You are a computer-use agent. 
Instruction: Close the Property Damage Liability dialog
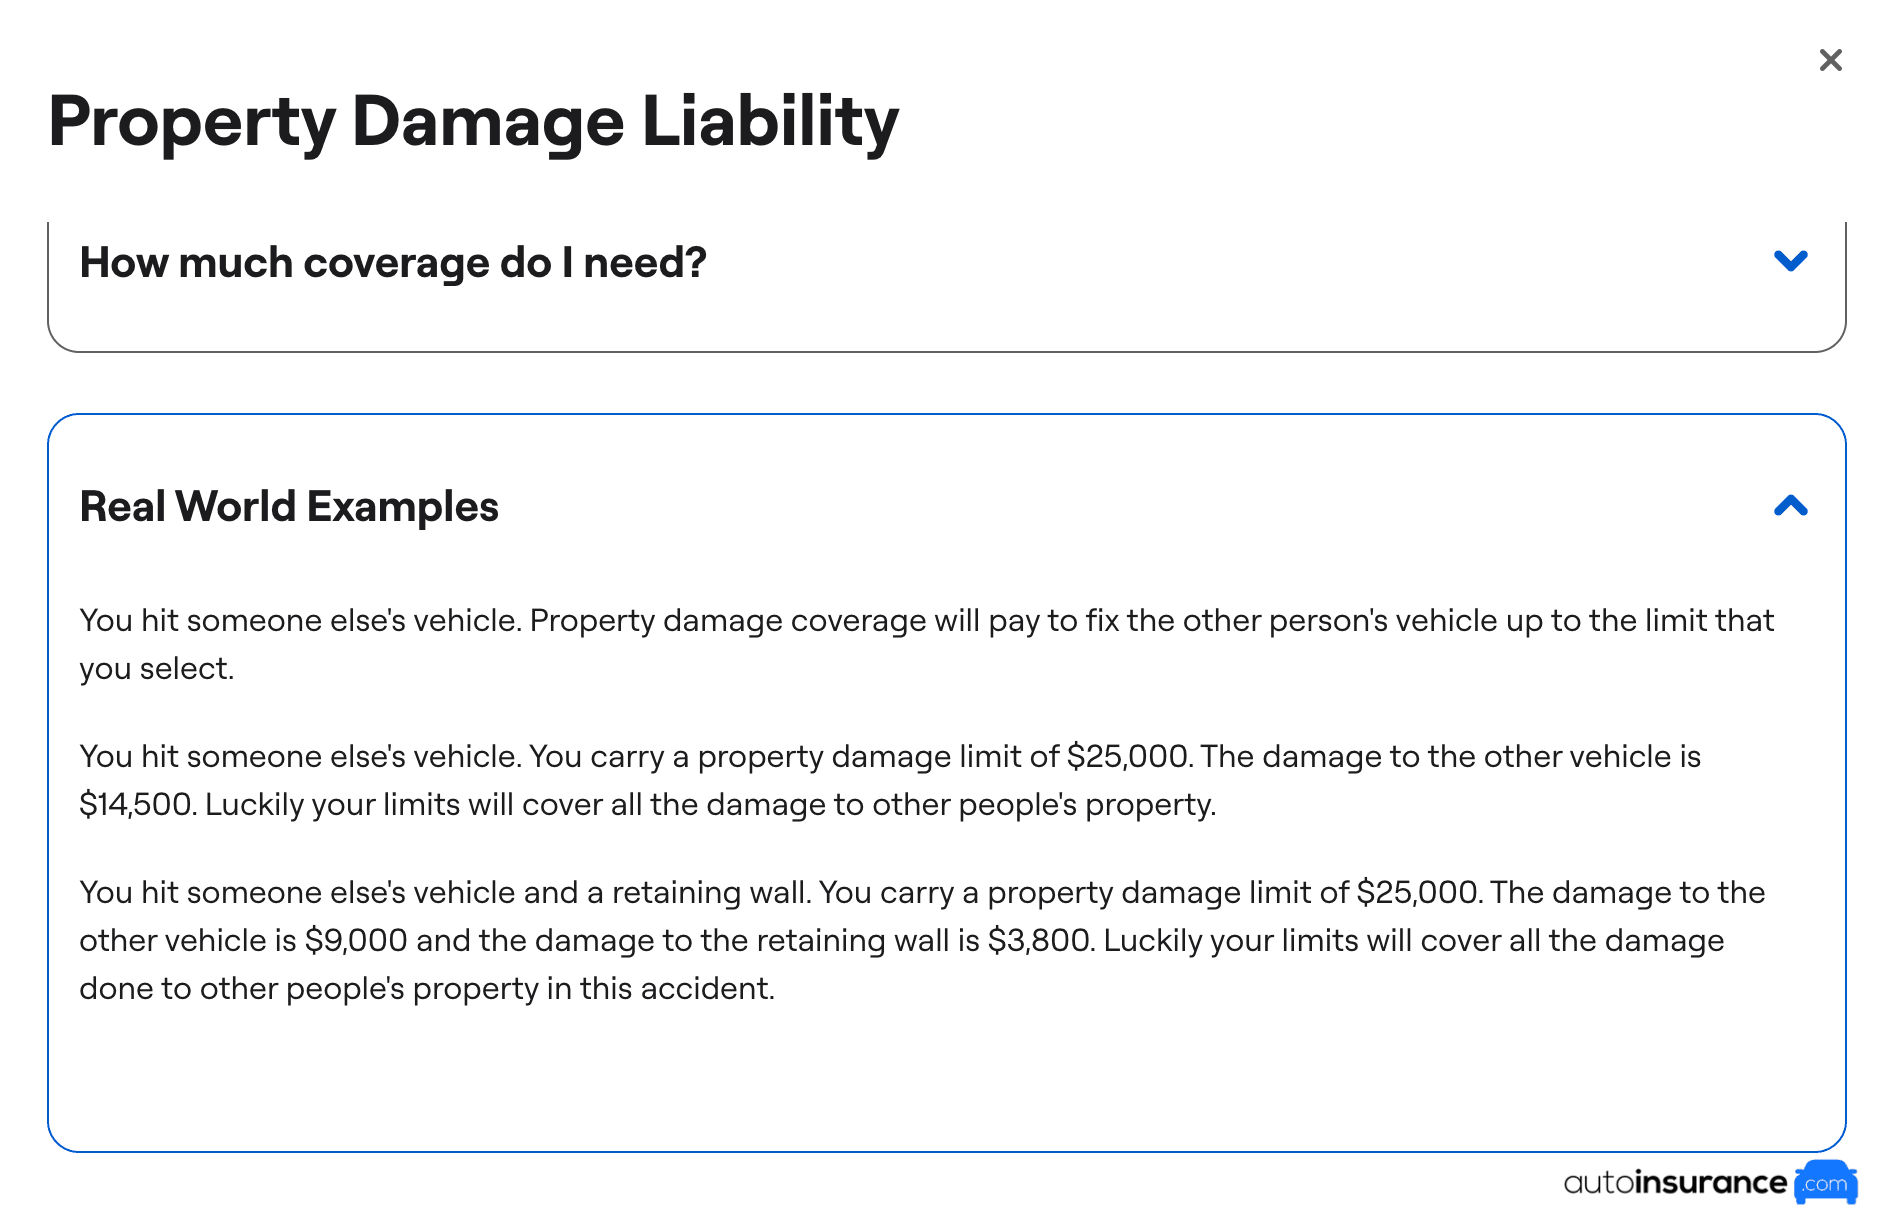[1830, 61]
